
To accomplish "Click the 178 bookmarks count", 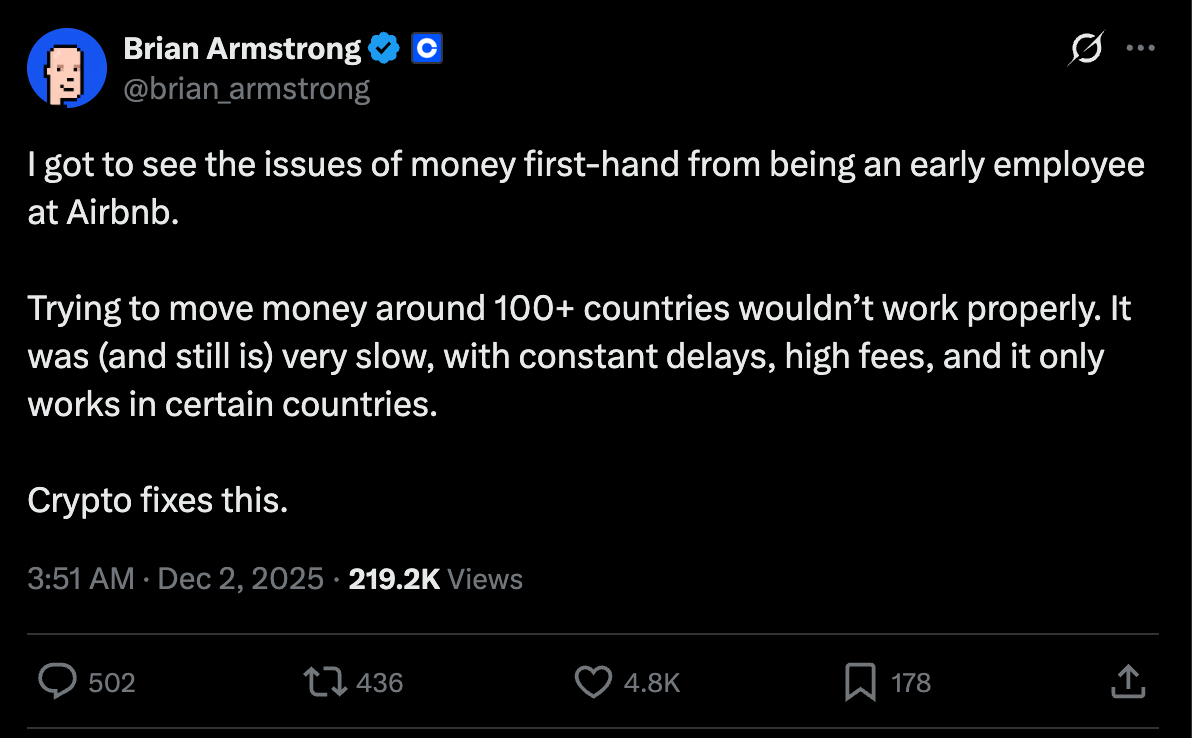I will [x=910, y=682].
